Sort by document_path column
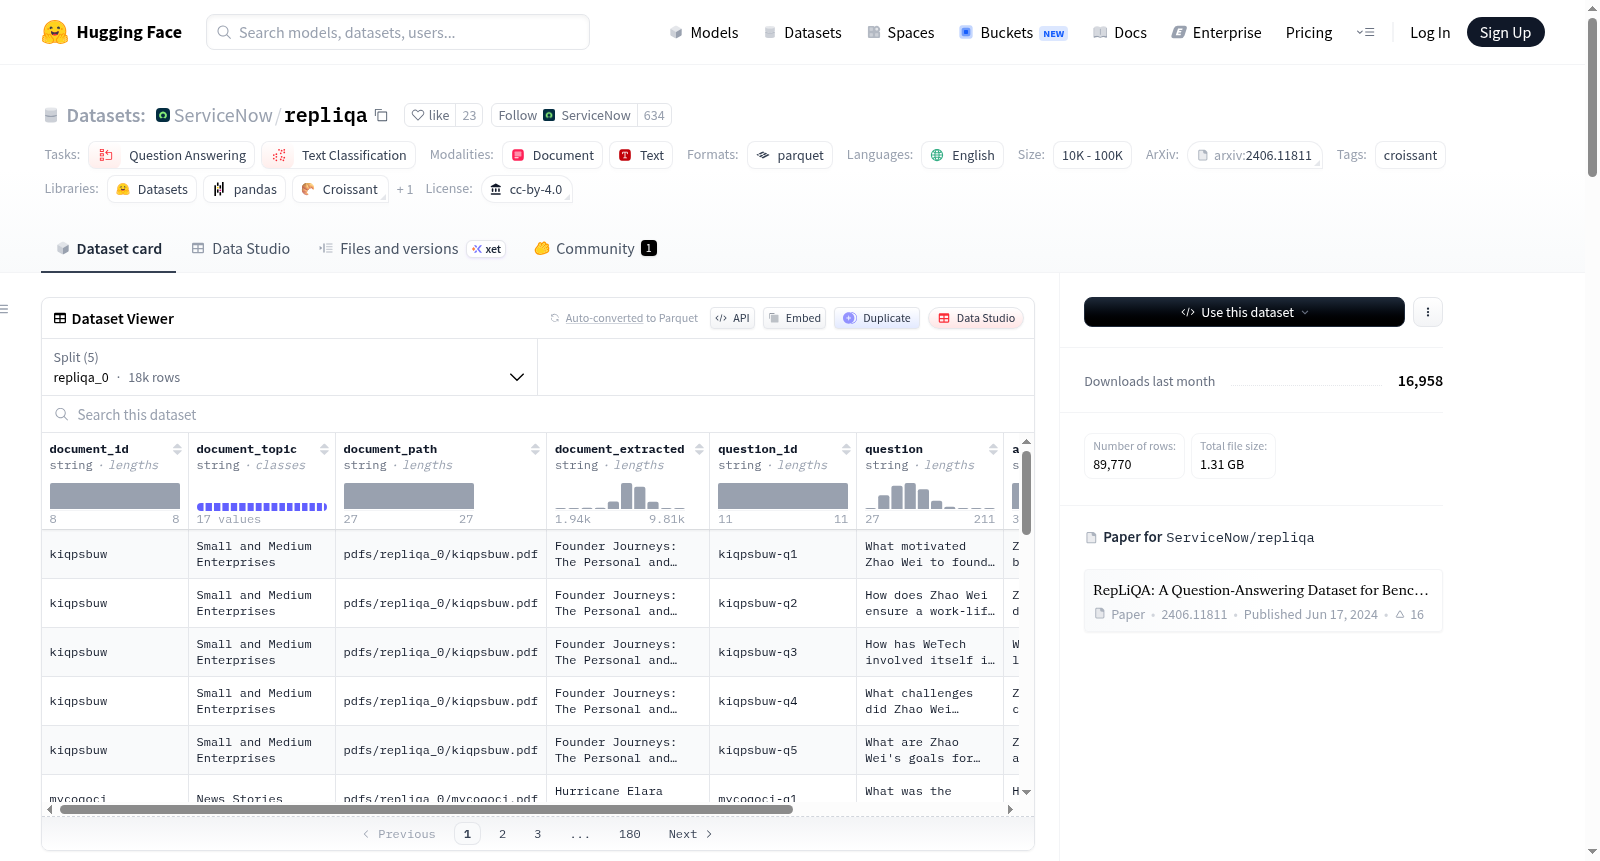 click(x=535, y=449)
